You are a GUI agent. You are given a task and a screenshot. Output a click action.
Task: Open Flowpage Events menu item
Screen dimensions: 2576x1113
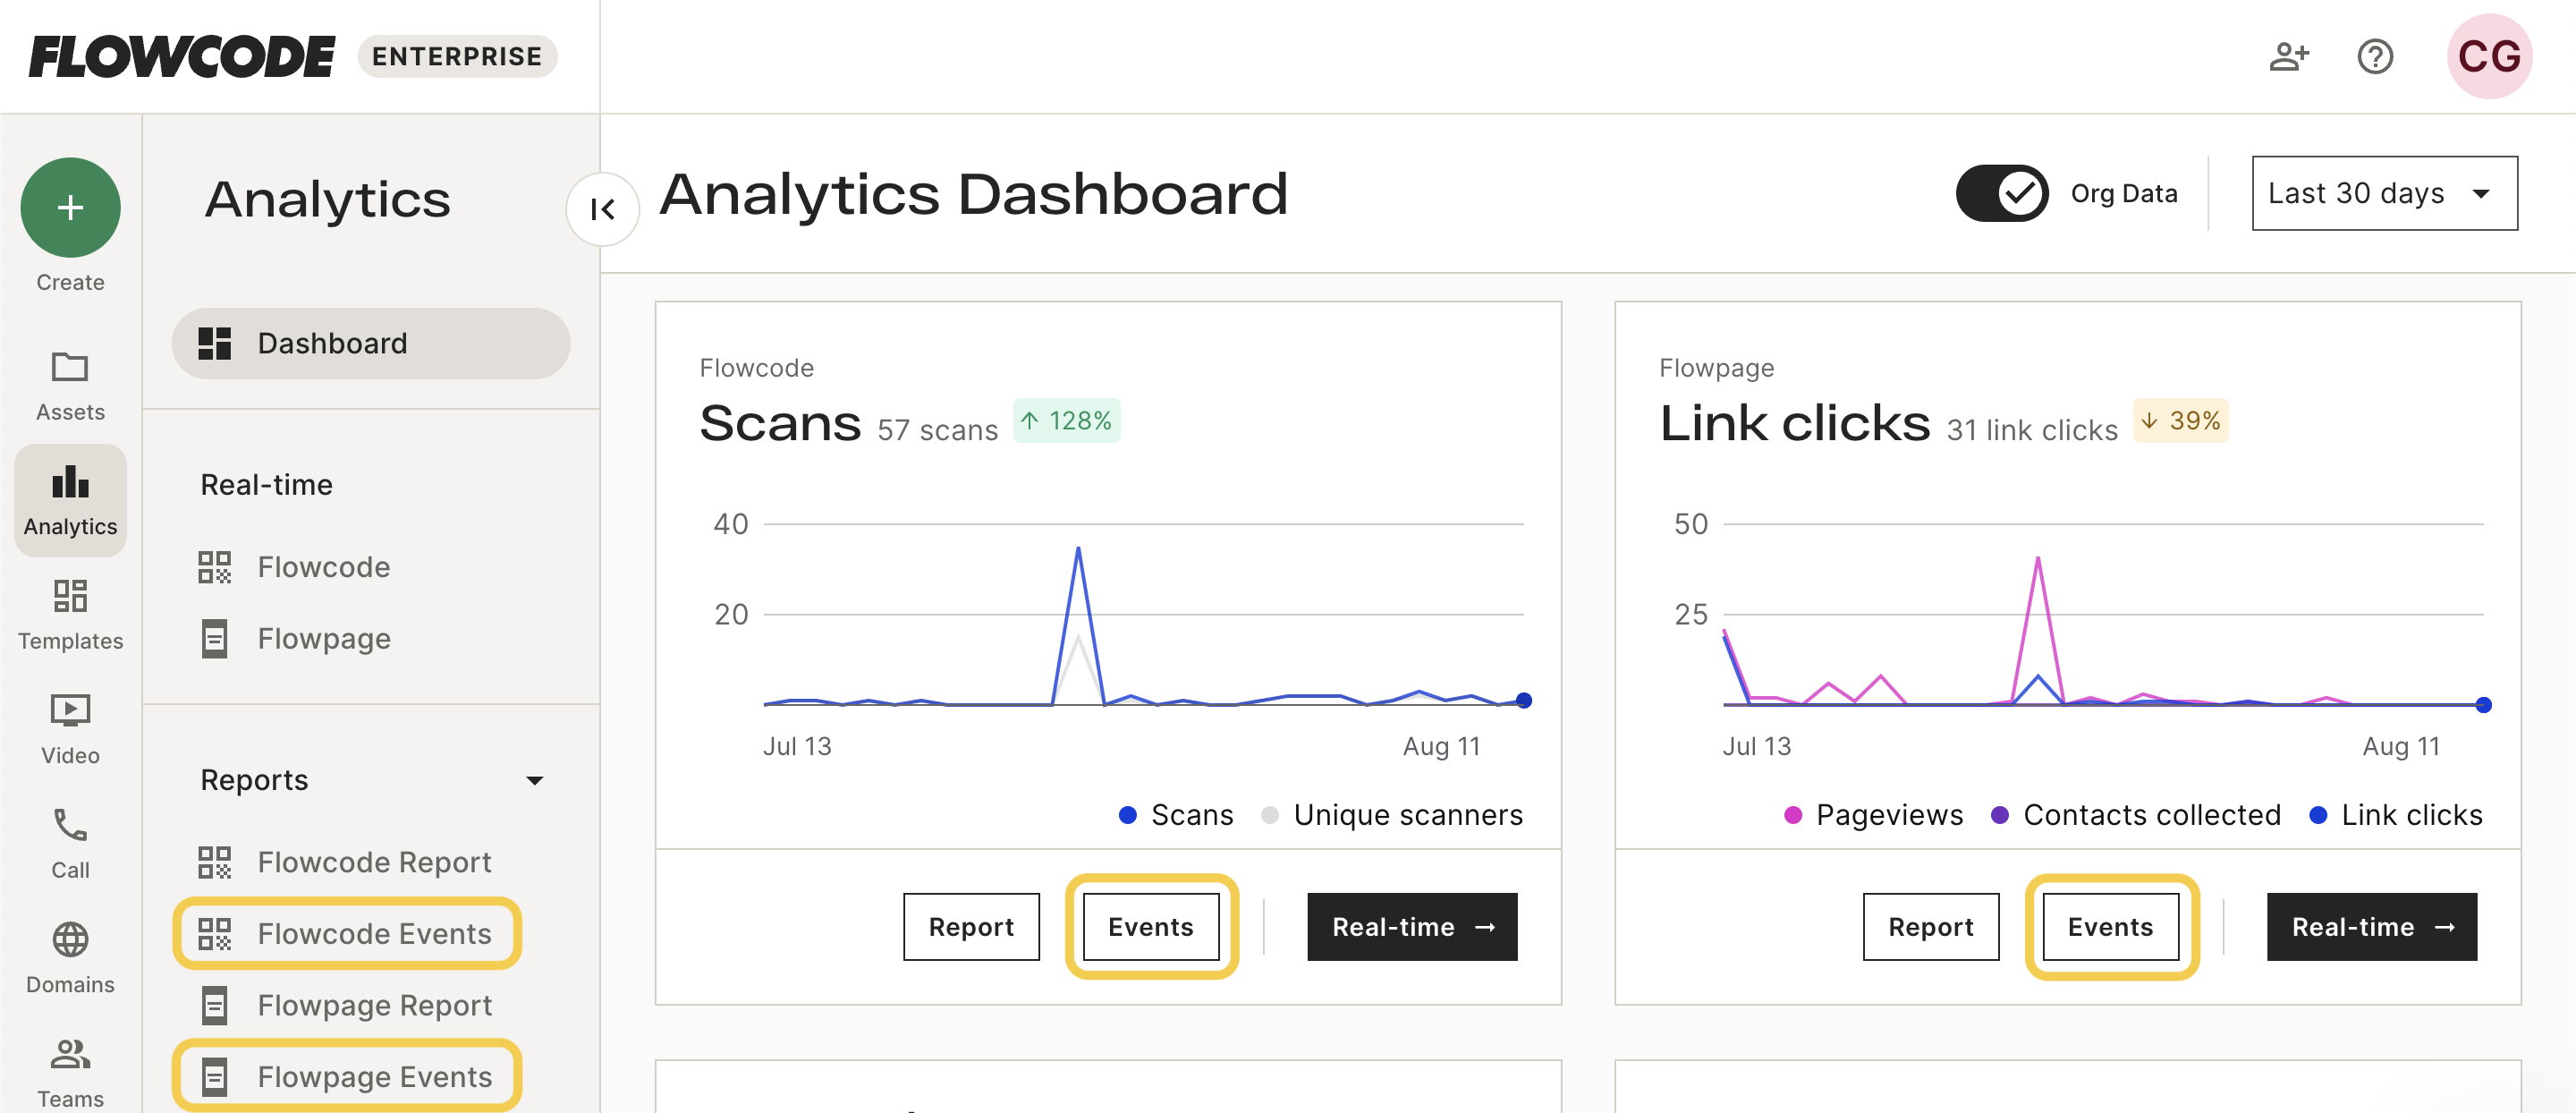click(x=375, y=1077)
